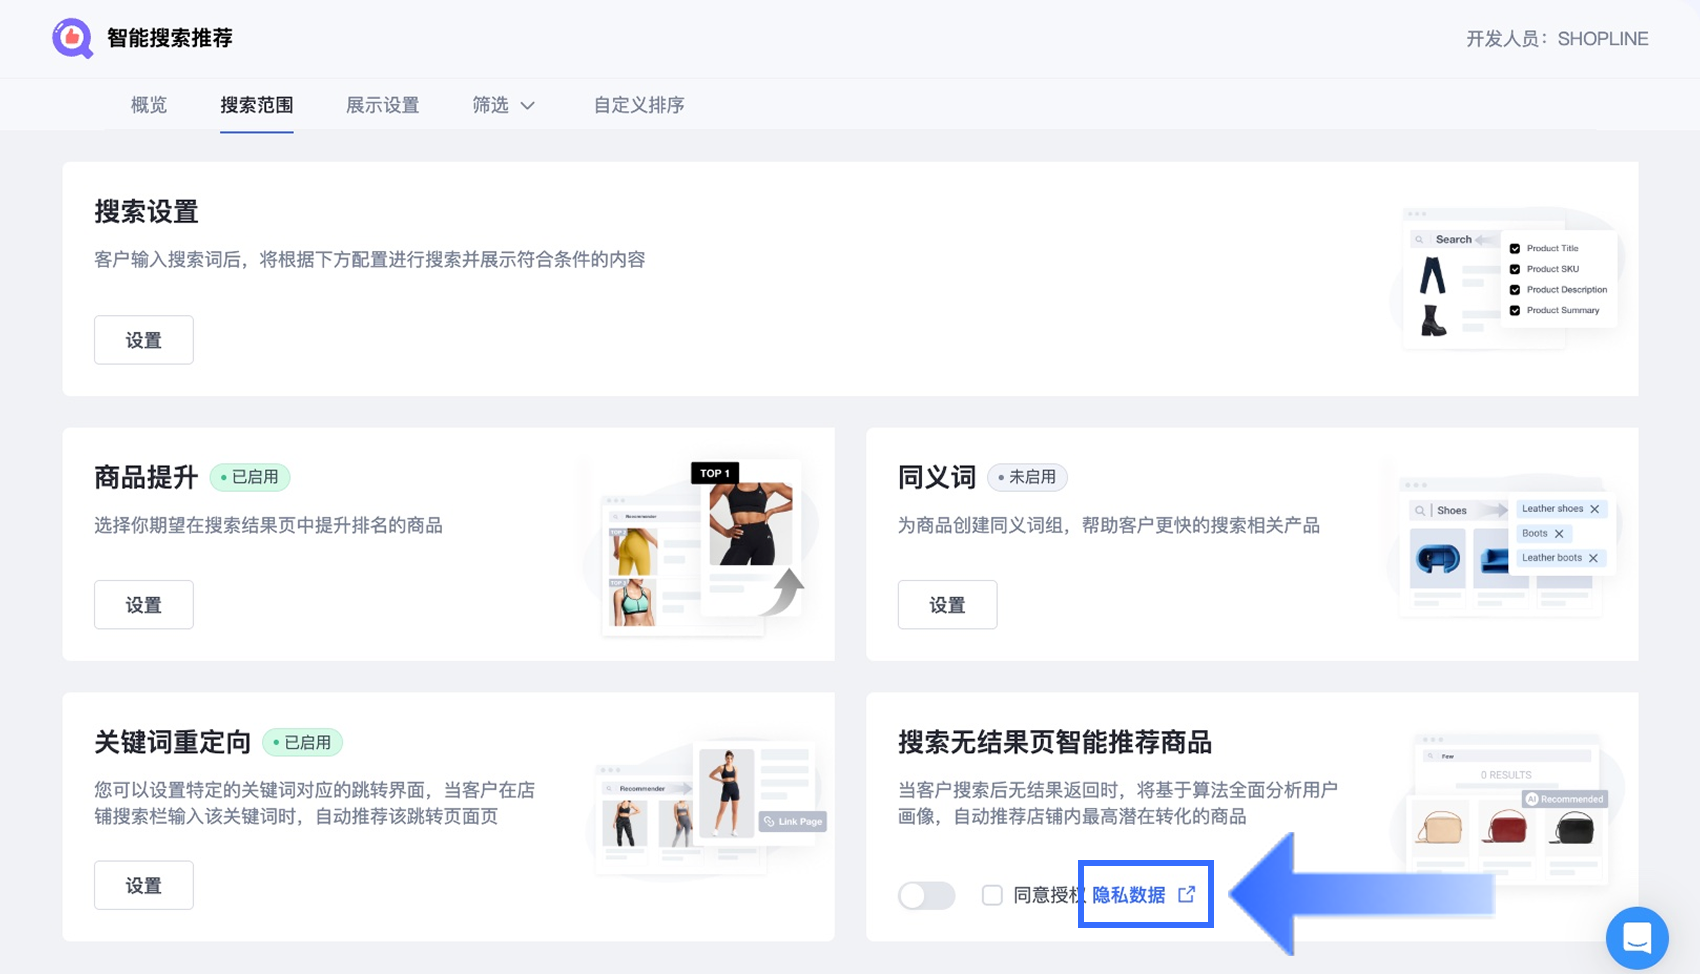Image resolution: width=1700 pixels, height=974 pixels.
Task: Click the 为商品创建同义词组 description text
Action: coord(1109,525)
